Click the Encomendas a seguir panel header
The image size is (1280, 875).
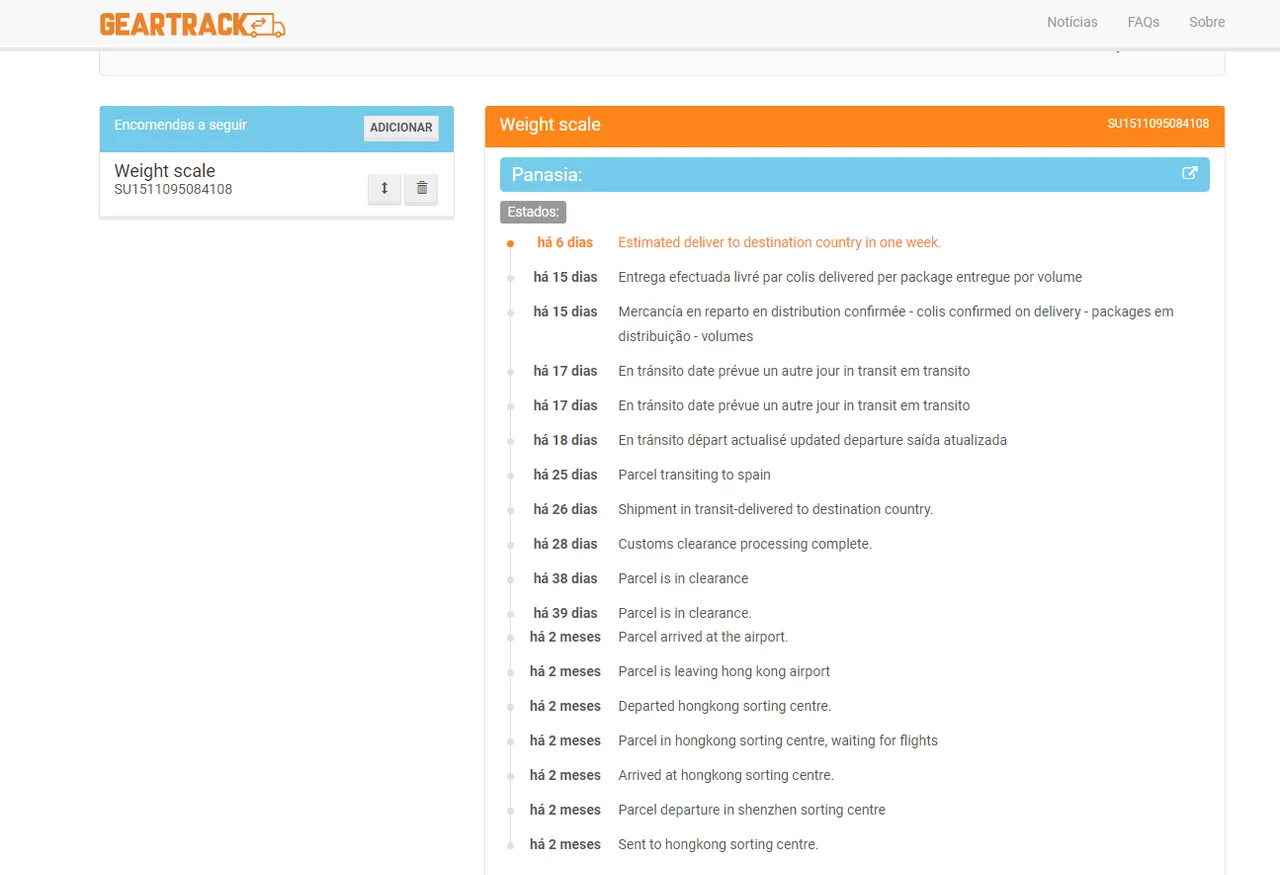[277, 129]
